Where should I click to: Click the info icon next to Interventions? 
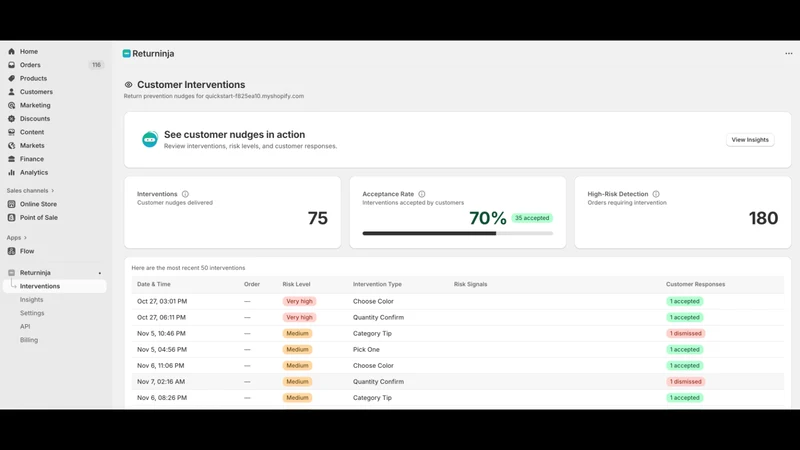(185, 194)
